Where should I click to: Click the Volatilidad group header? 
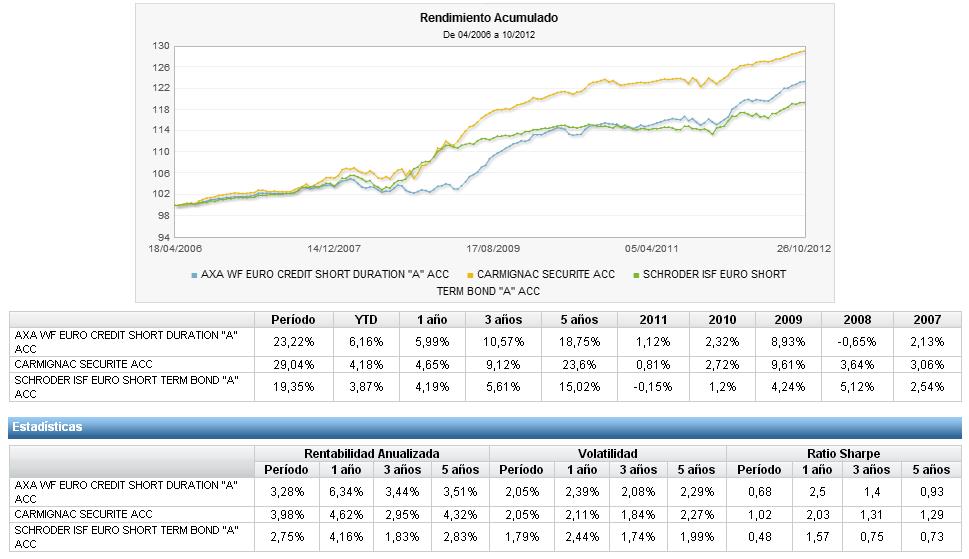[x=608, y=454]
